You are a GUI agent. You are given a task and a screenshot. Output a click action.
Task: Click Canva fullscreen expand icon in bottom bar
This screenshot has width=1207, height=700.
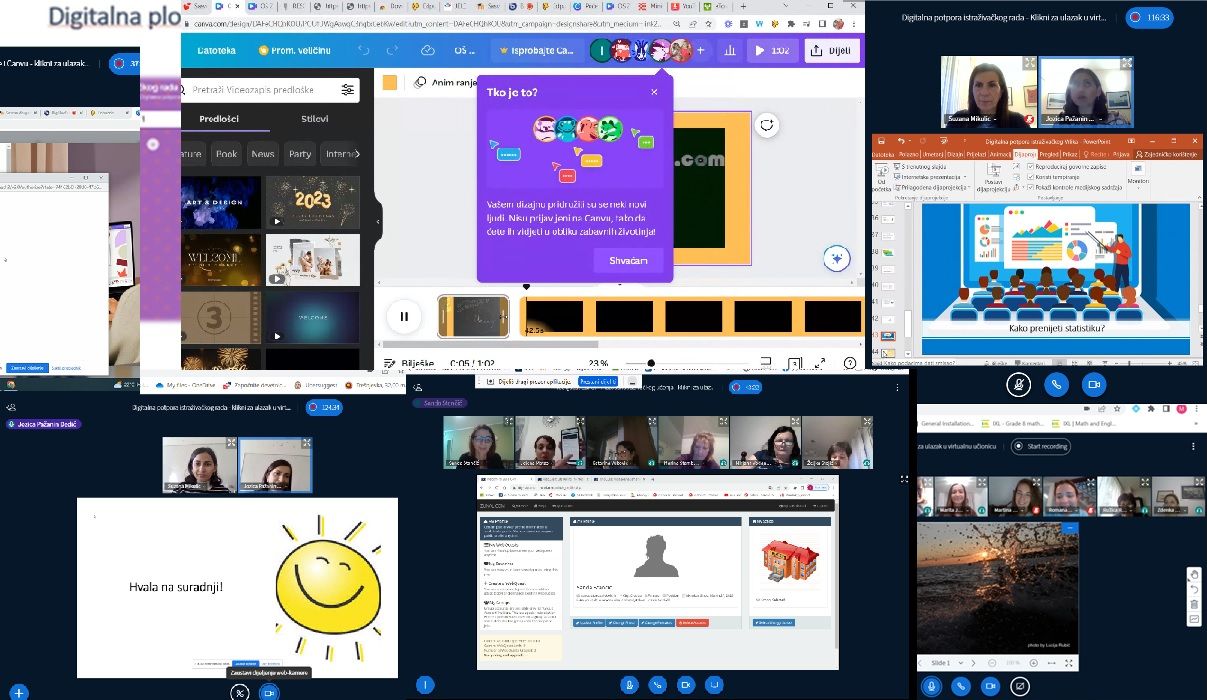point(822,363)
